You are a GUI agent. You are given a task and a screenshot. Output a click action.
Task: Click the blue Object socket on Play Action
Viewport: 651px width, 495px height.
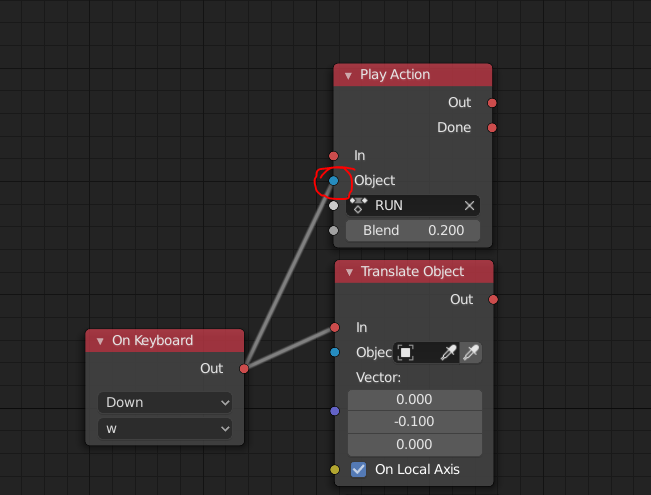[x=333, y=181]
